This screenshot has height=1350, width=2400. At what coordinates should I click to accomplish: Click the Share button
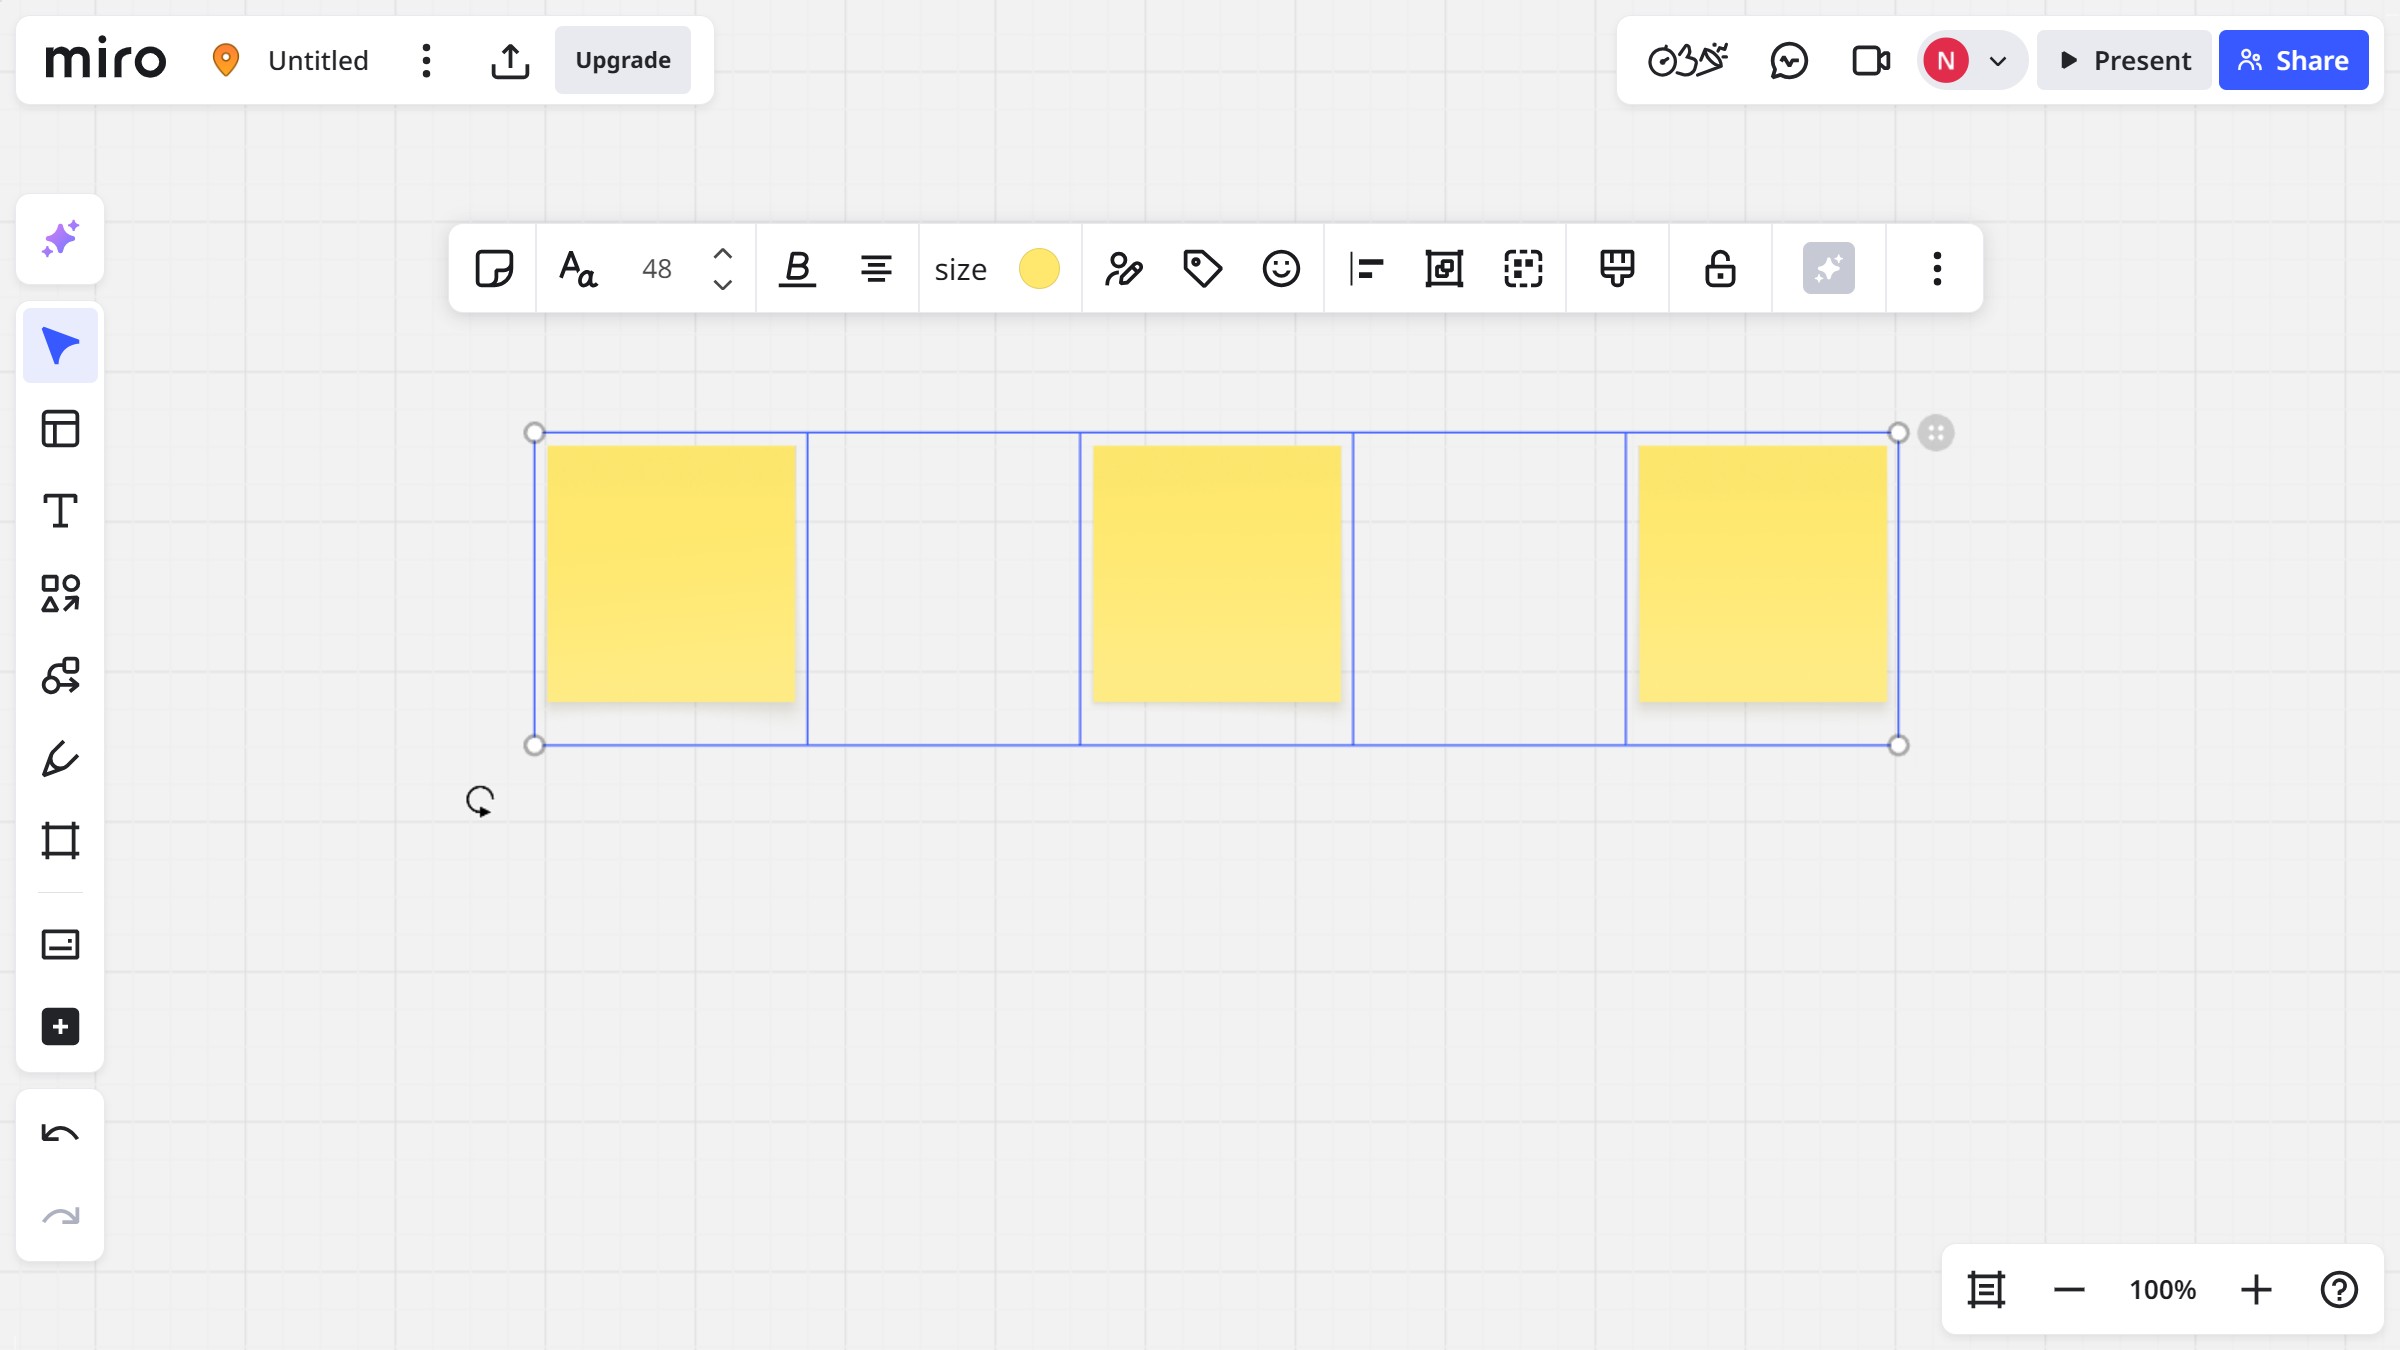point(2293,60)
